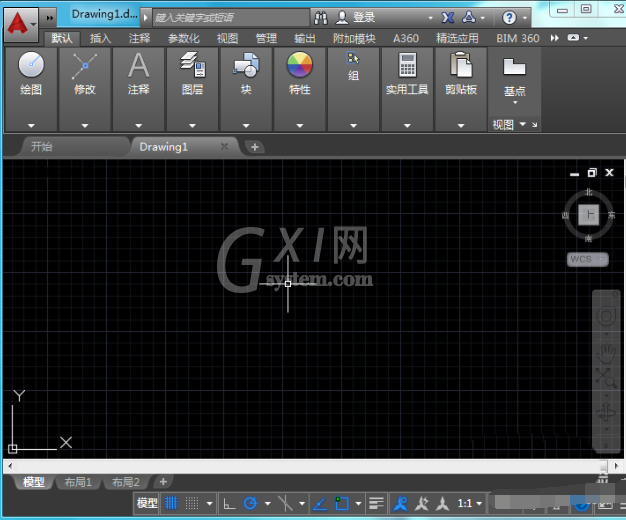Expand the 特性 panel dropdown arrow

pyautogui.click(x=300, y=125)
